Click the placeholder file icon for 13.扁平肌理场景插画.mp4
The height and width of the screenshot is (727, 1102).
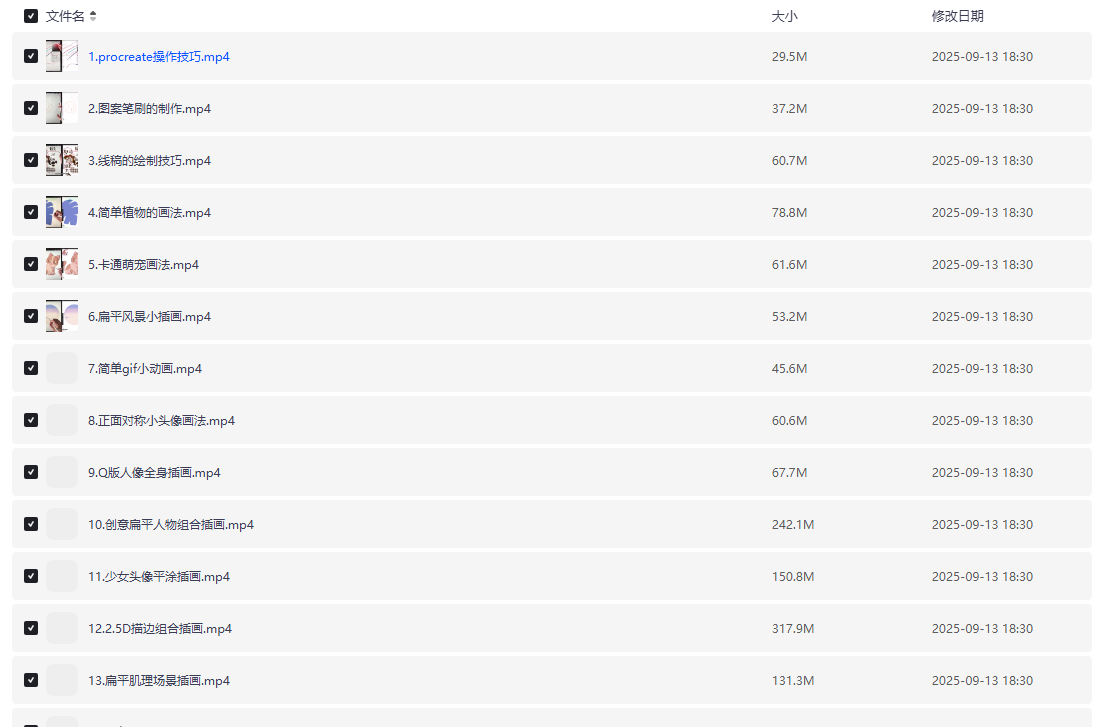click(62, 680)
